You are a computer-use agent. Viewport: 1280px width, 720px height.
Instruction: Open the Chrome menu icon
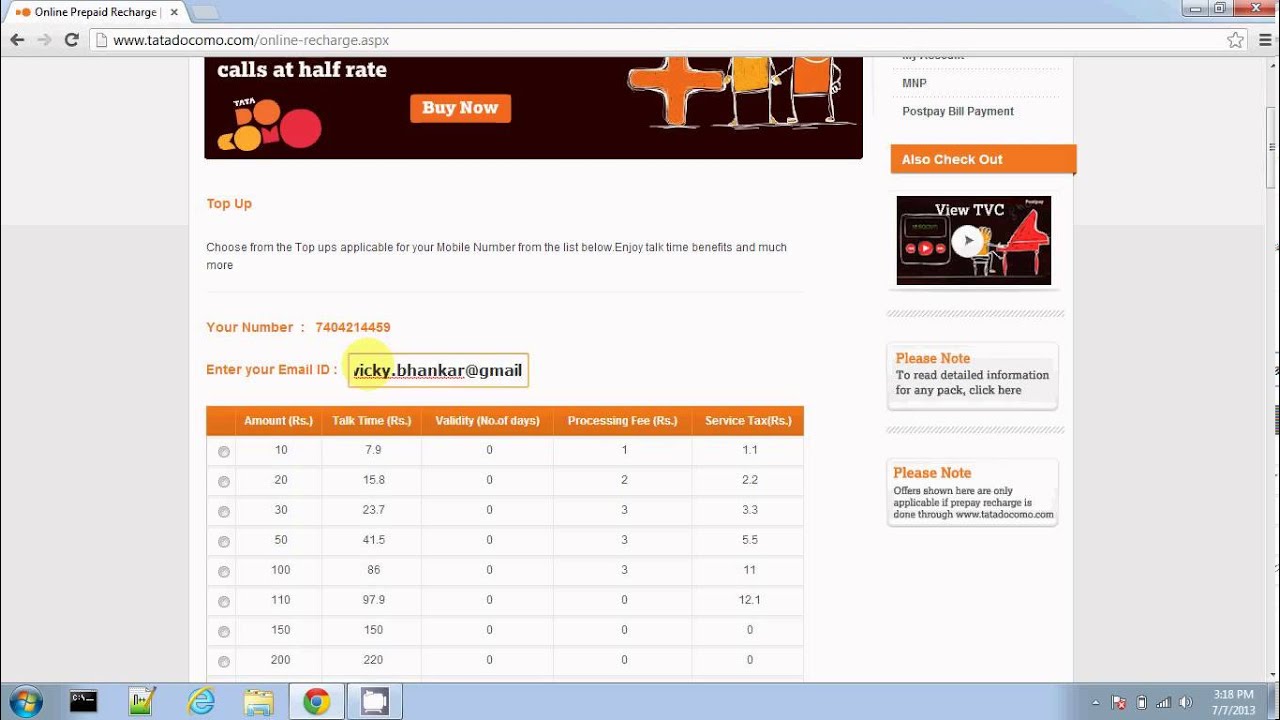pos(1263,40)
